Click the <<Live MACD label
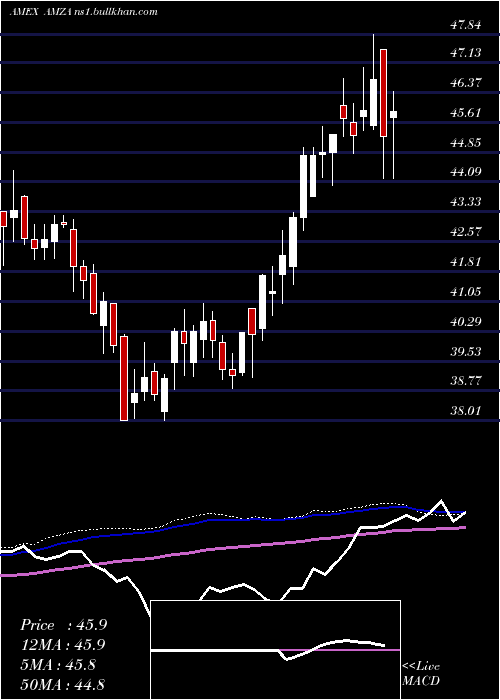This screenshot has width=500, height=700. pos(421,673)
